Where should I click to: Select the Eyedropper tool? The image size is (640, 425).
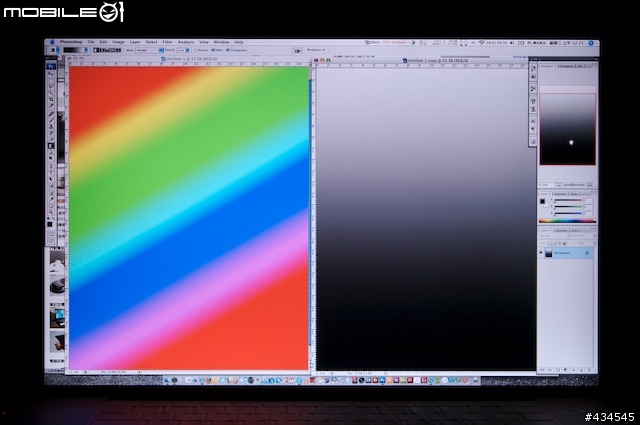51,201
